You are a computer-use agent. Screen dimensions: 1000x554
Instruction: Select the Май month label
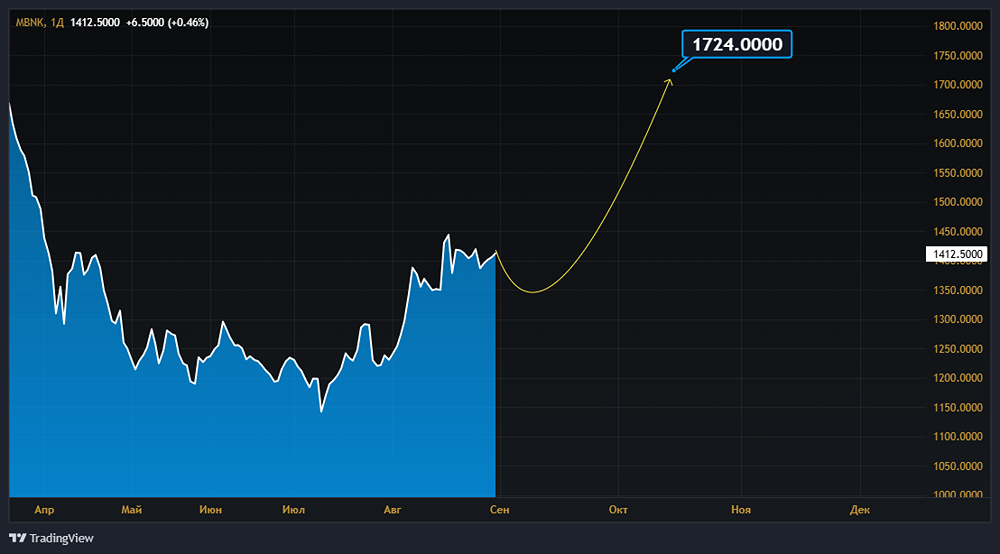(x=131, y=510)
